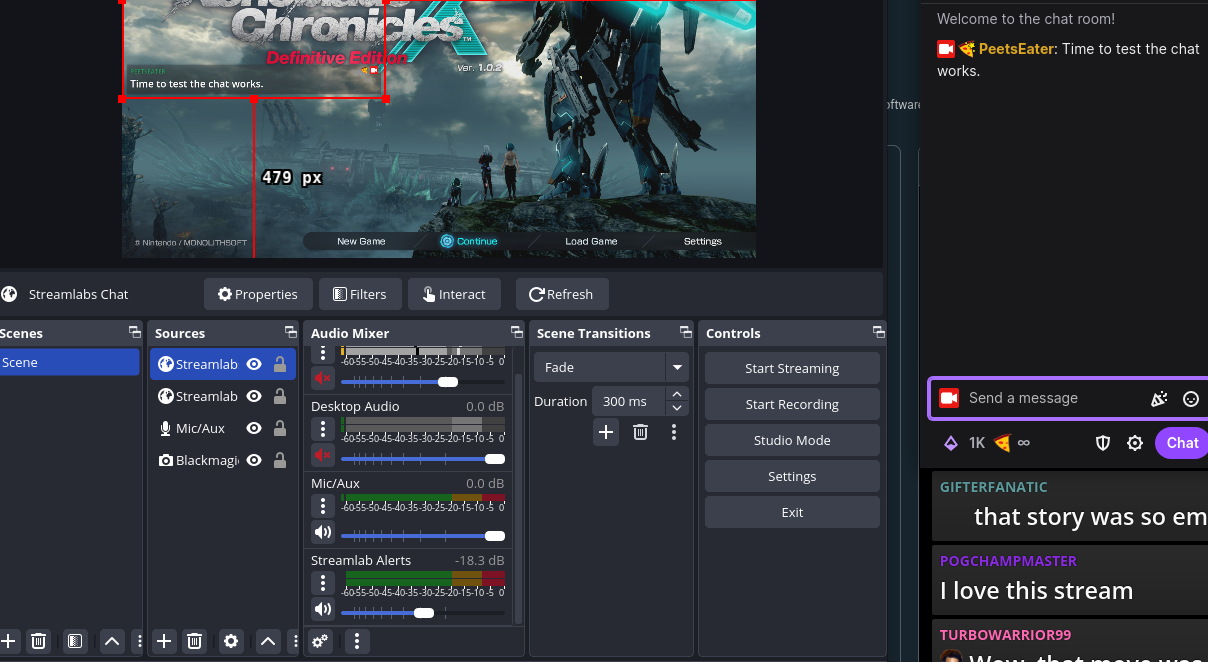Add a new scene transition with the plus icon

(x=606, y=432)
